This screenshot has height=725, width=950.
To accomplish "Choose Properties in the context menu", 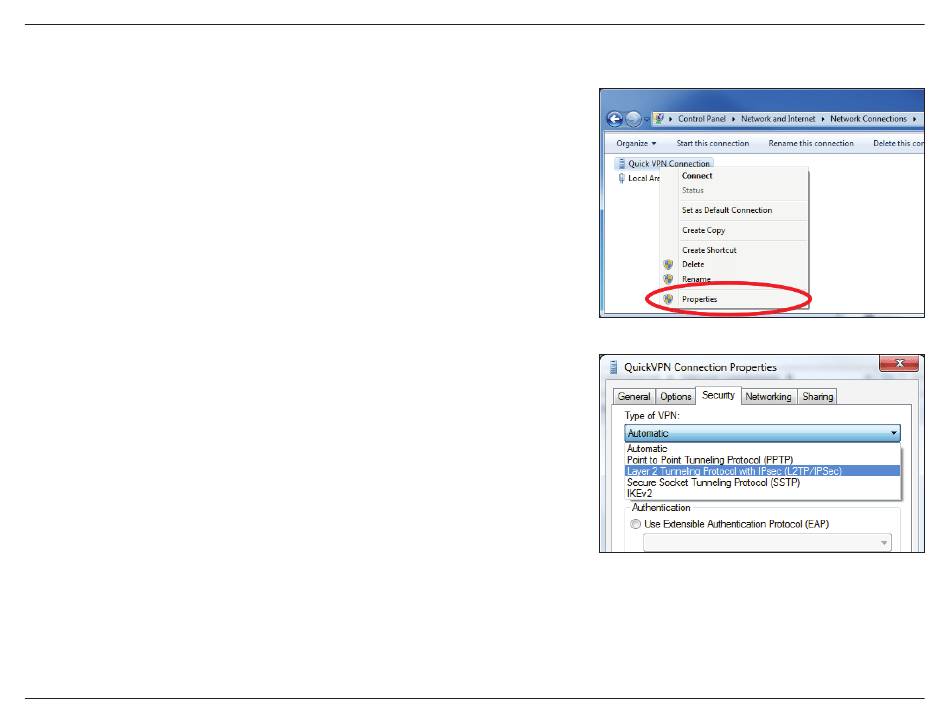I will 699,299.
